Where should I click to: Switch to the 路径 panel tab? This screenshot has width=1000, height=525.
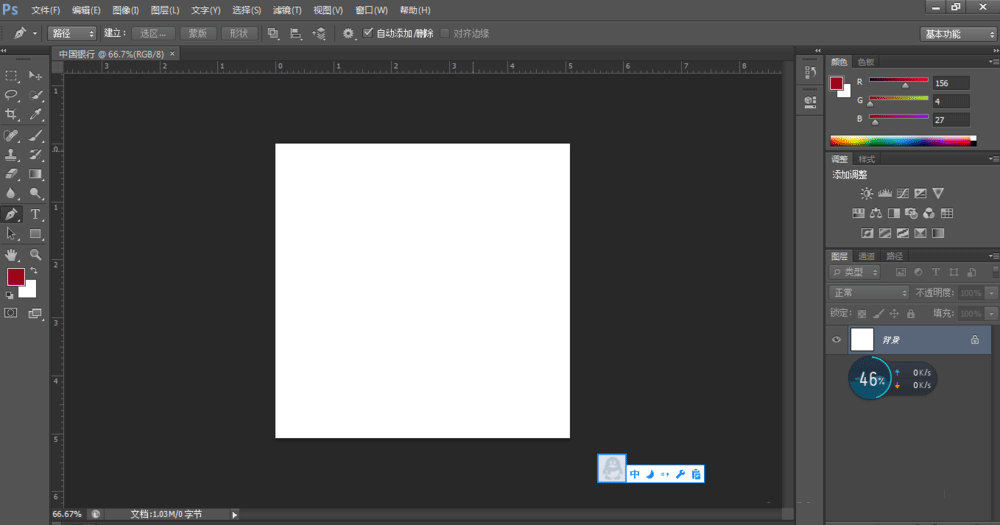pyautogui.click(x=895, y=256)
